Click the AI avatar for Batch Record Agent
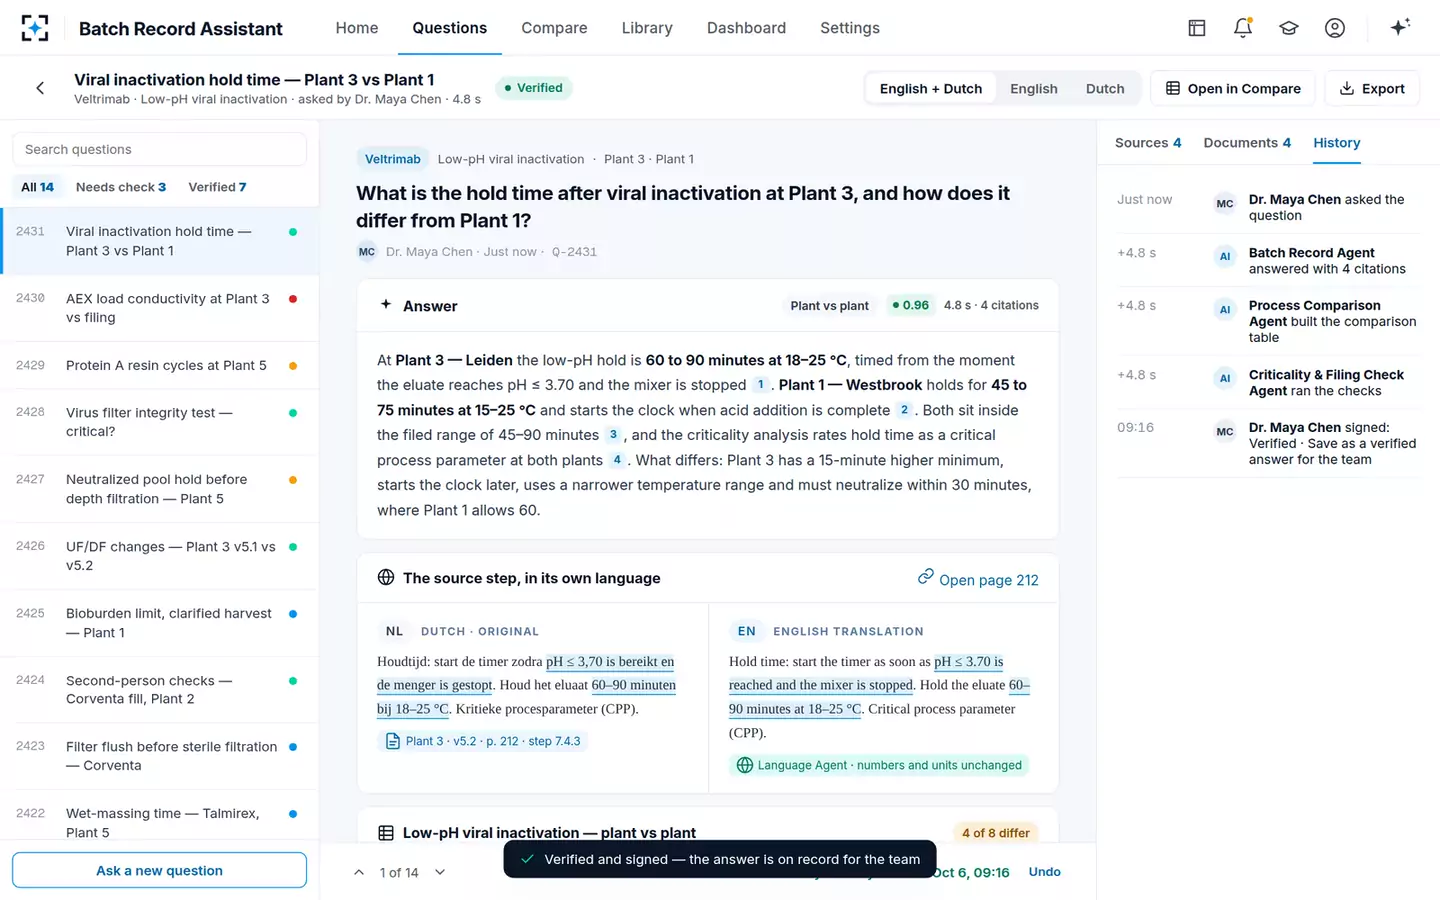 [1225, 257]
